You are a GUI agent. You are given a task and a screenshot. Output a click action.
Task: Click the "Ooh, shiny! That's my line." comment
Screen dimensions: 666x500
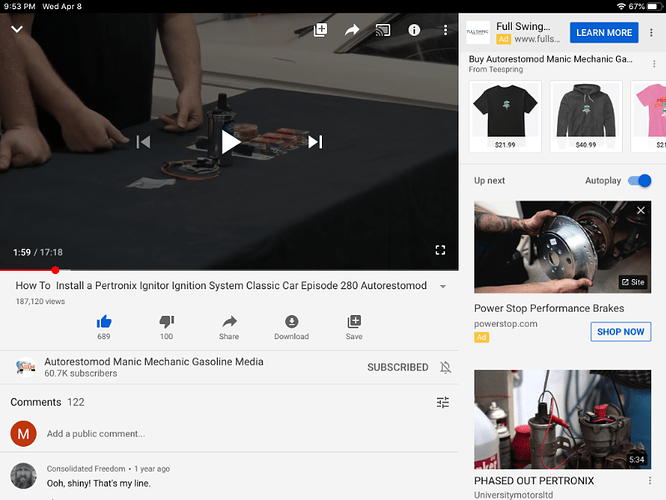[x=99, y=483]
